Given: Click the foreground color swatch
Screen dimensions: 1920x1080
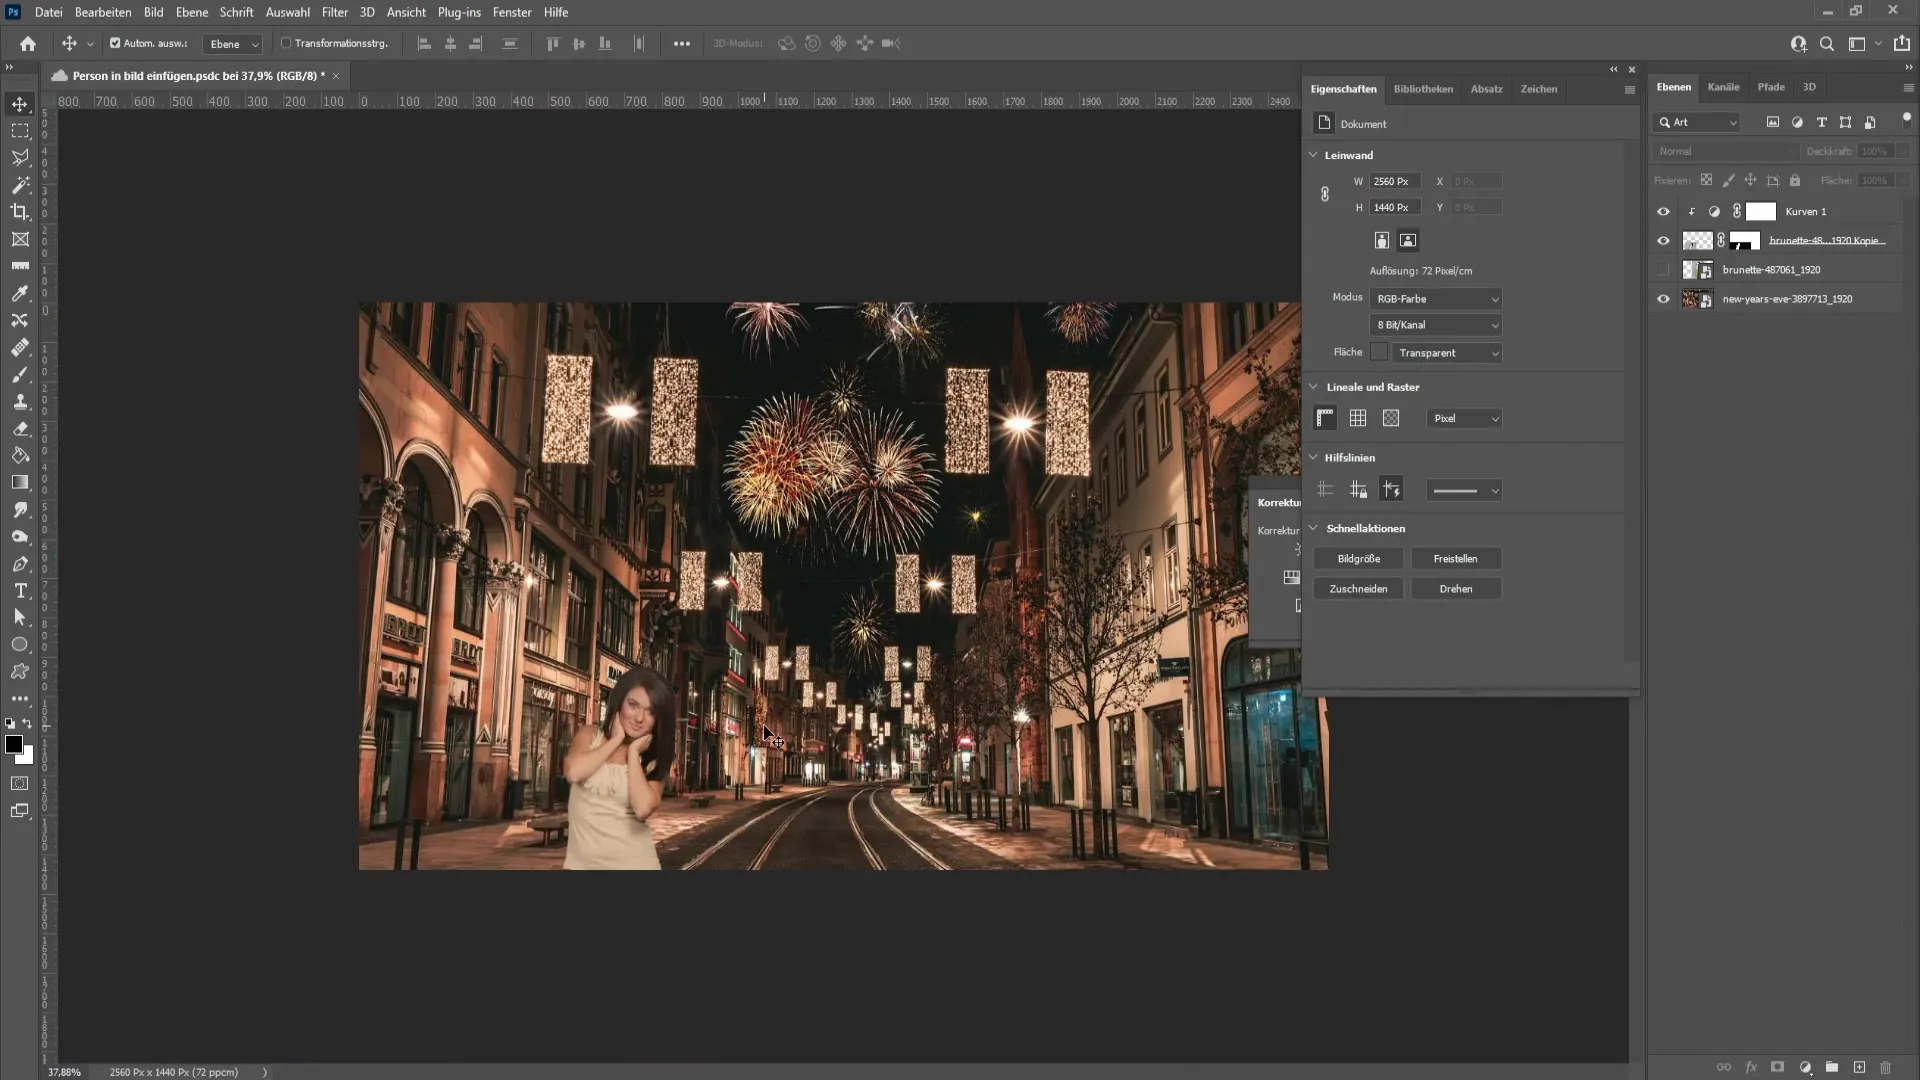Looking at the screenshot, I should pos(12,746).
